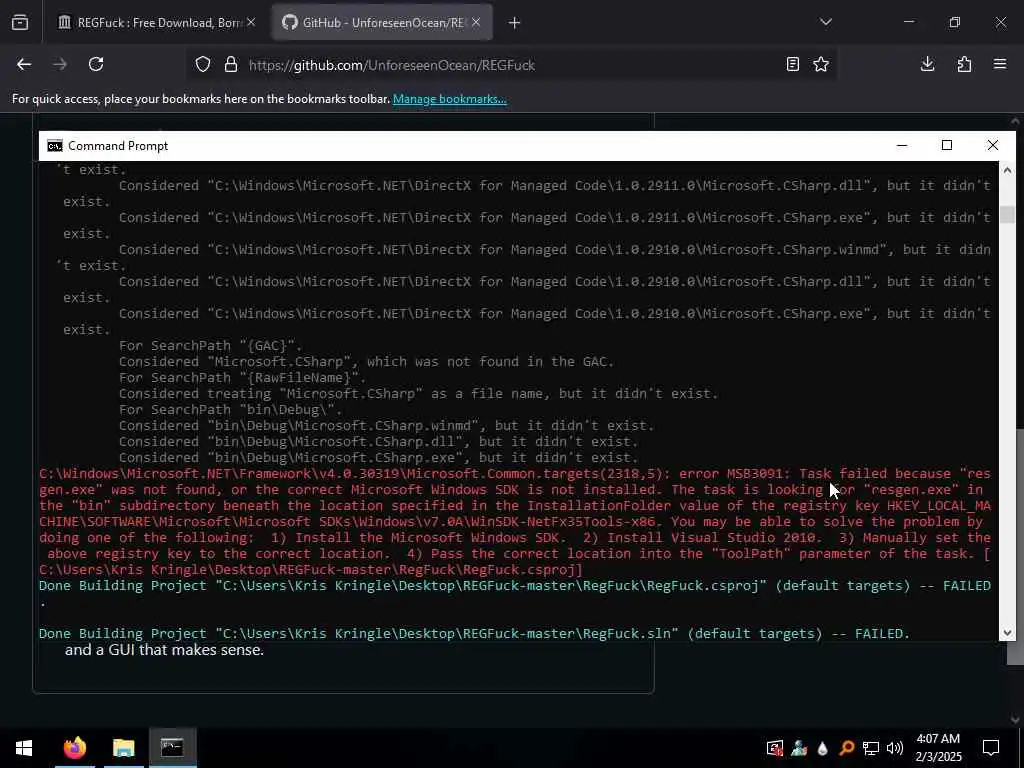Click 'error MSB3091' text in console
The width and height of the screenshot is (1024, 768).
tap(735, 473)
